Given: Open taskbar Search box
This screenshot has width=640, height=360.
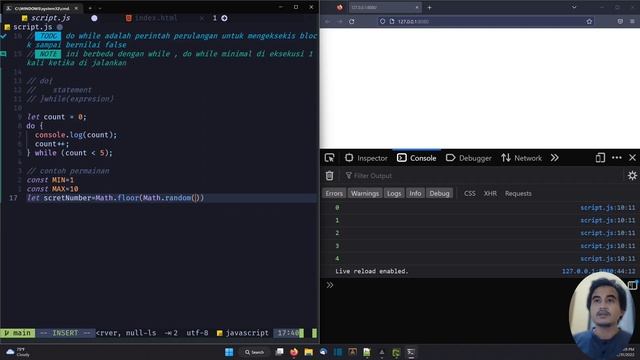Looking at the screenshot, I should (x=255, y=352).
